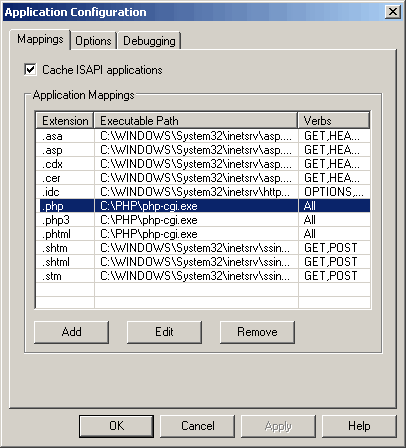Click the Verbs column header
Viewport: 406px width, 448px height.
[x=334, y=120]
